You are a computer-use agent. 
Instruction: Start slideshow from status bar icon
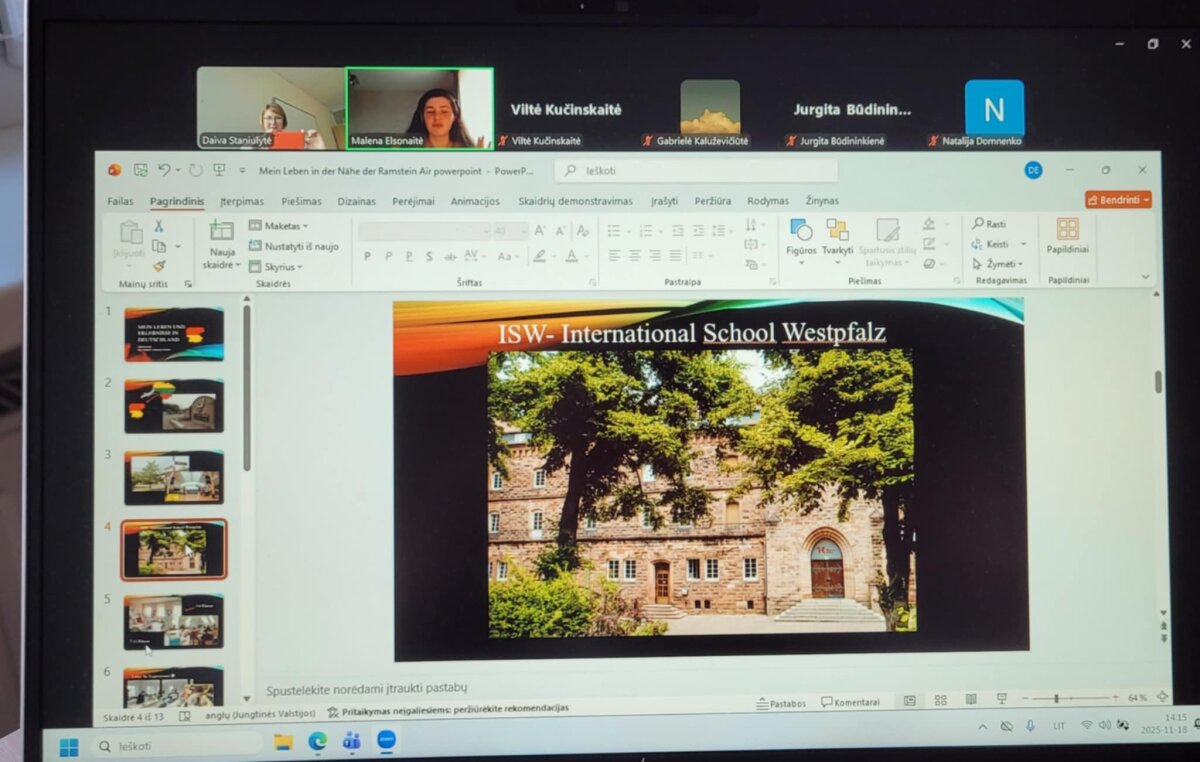click(x=1001, y=699)
